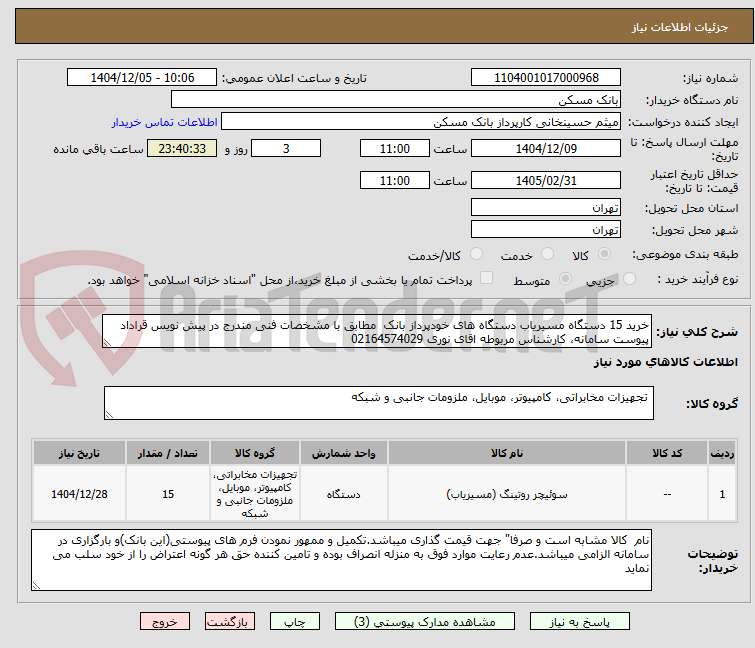Viewport: 755px width, 648px height.
Task: Click the چاپ print button
Action: 295,622
